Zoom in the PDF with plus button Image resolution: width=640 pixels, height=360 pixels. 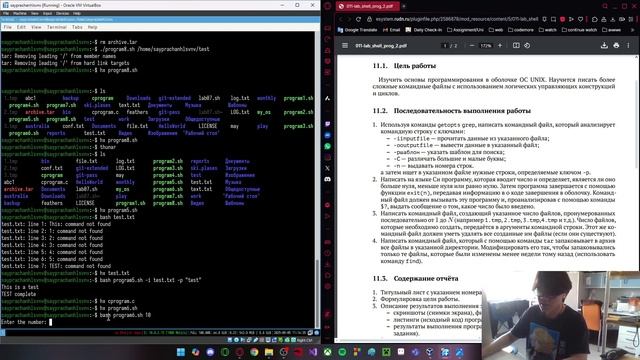500,46
